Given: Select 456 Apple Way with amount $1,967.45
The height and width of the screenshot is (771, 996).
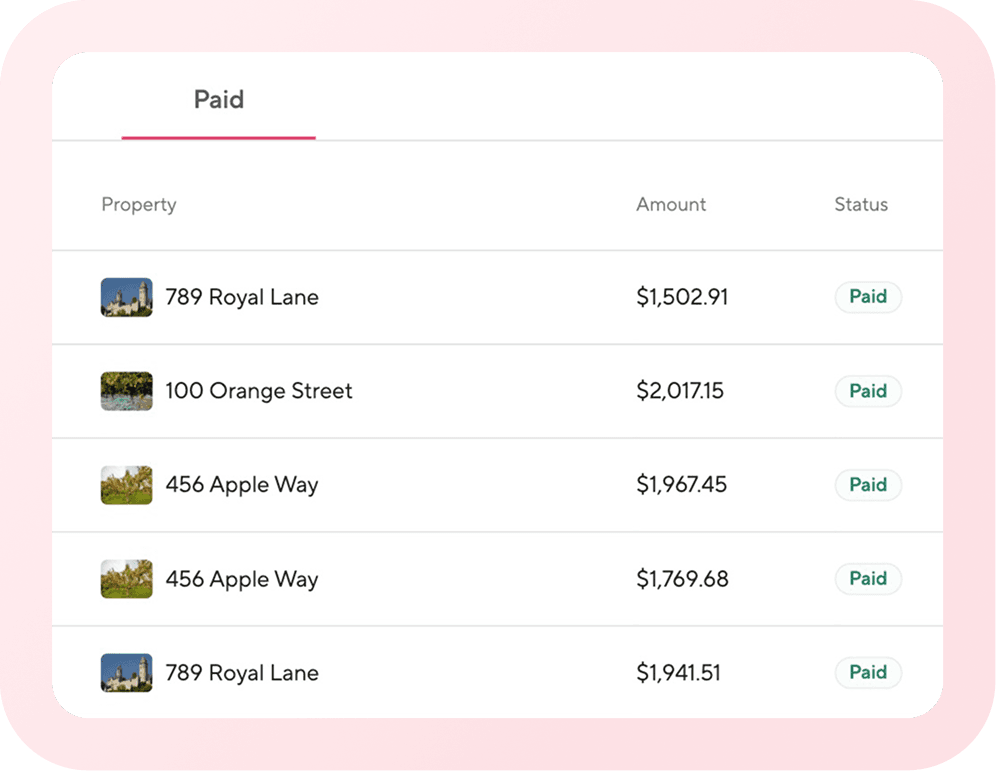Looking at the screenshot, I should point(242,485).
